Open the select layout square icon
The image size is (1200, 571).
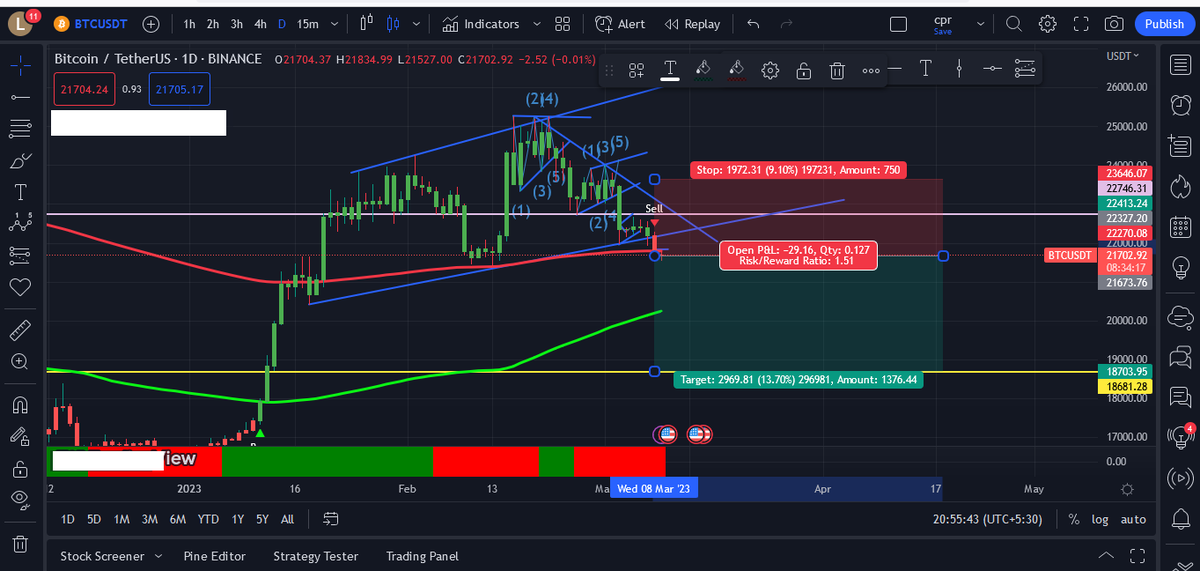pyautogui.click(x=898, y=23)
